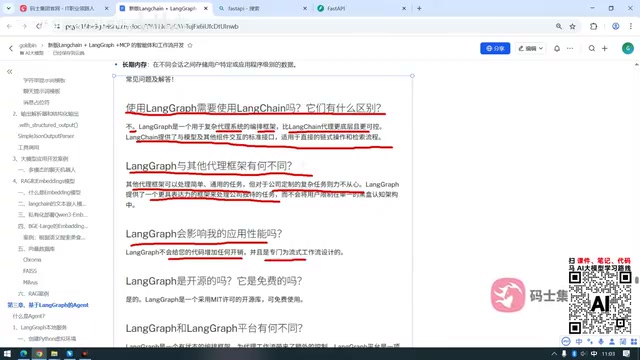Close the fastapi 搜索 tab
Image resolution: width=640 pixels, height=360 pixels.
coord(304,8)
